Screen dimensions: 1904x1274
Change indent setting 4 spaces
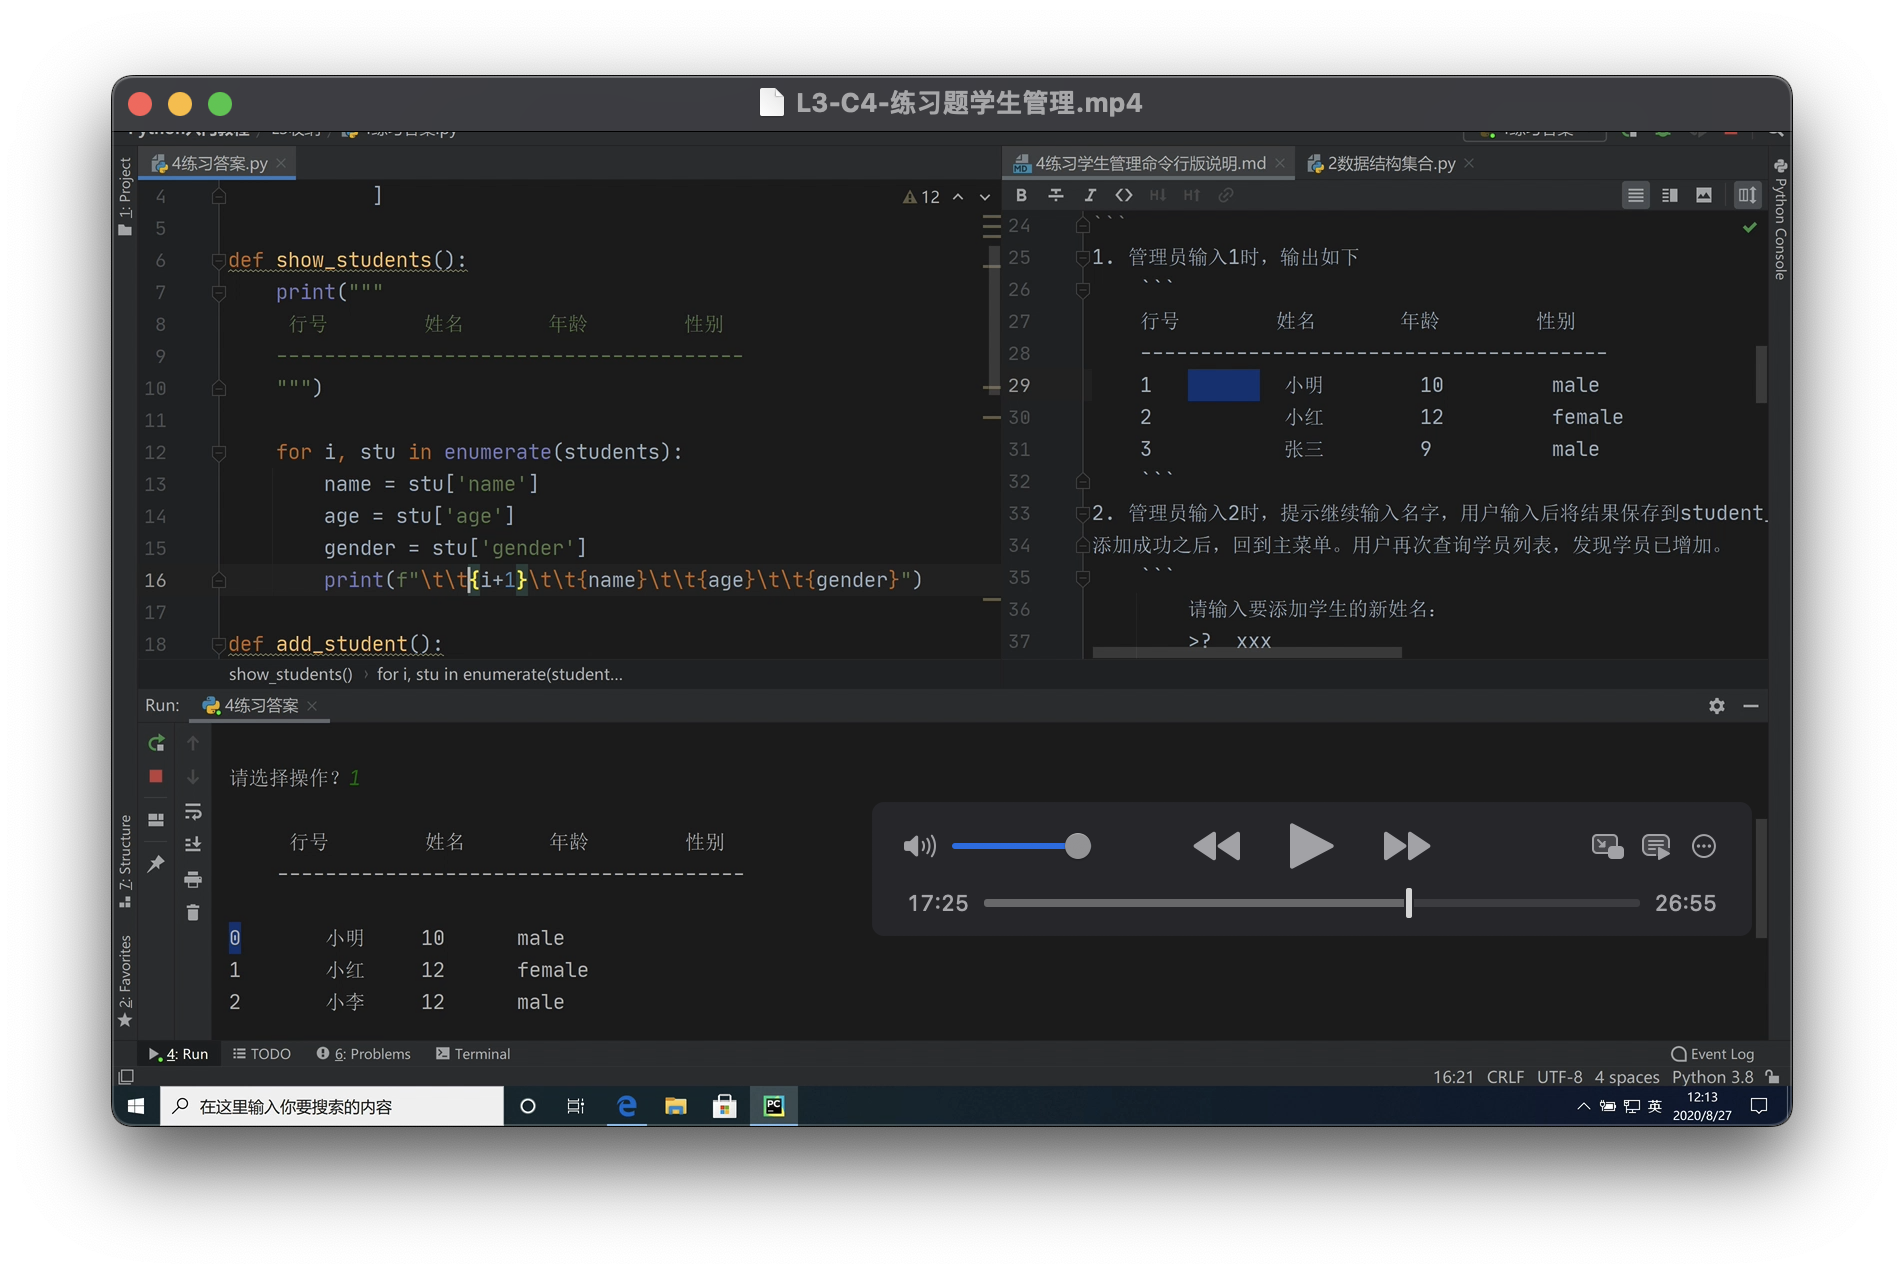pos(1627,1077)
